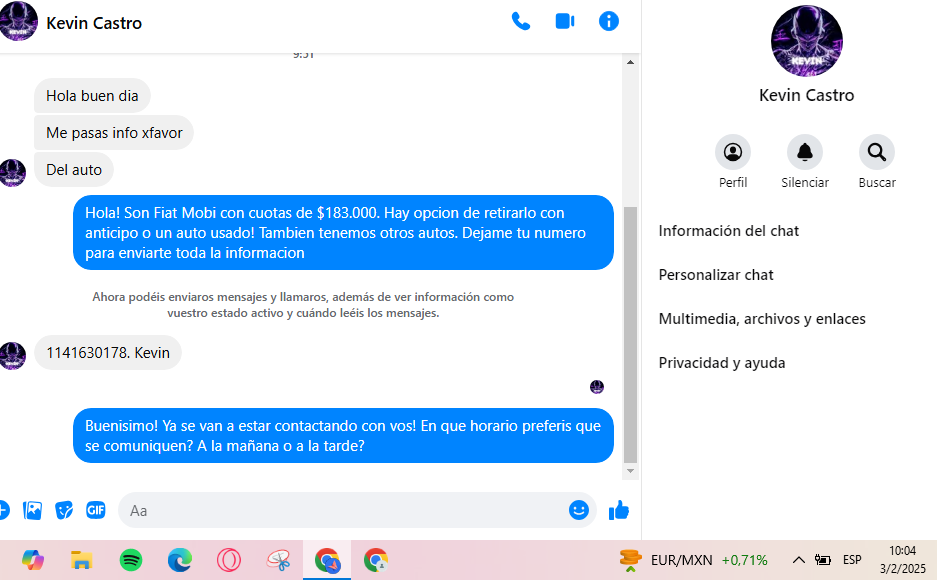The width and height of the screenshot is (937, 580).
Task: Open the emoji picker in message field
Action: [578, 510]
